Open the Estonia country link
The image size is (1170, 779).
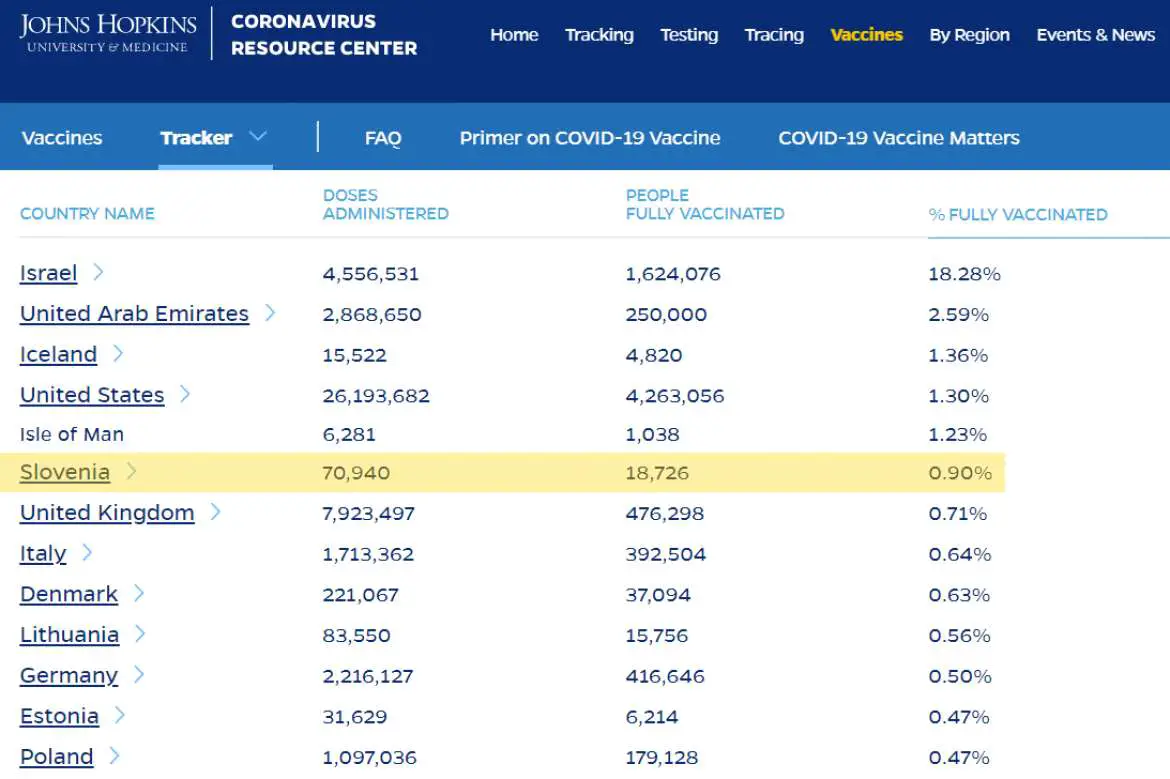tap(60, 716)
